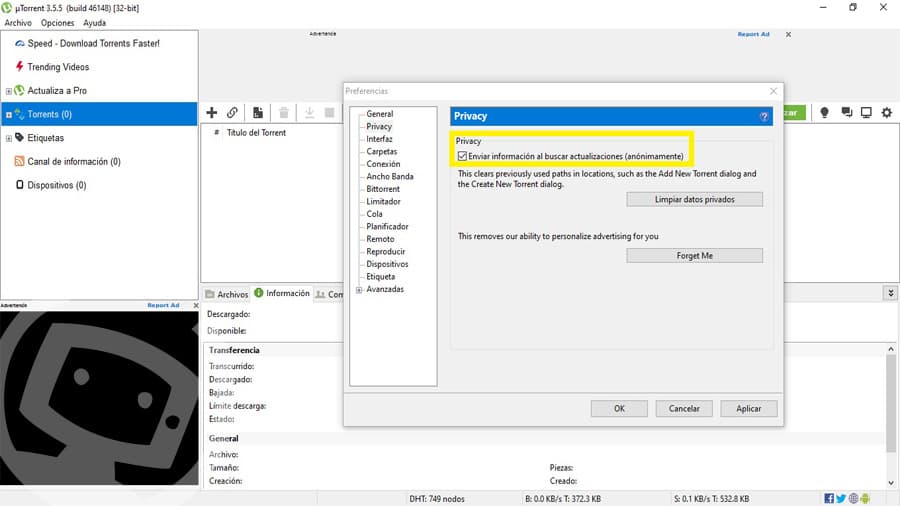Screen dimensions: 900x506
Task: Click the globe icon in status bar
Action: pos(854,499)
